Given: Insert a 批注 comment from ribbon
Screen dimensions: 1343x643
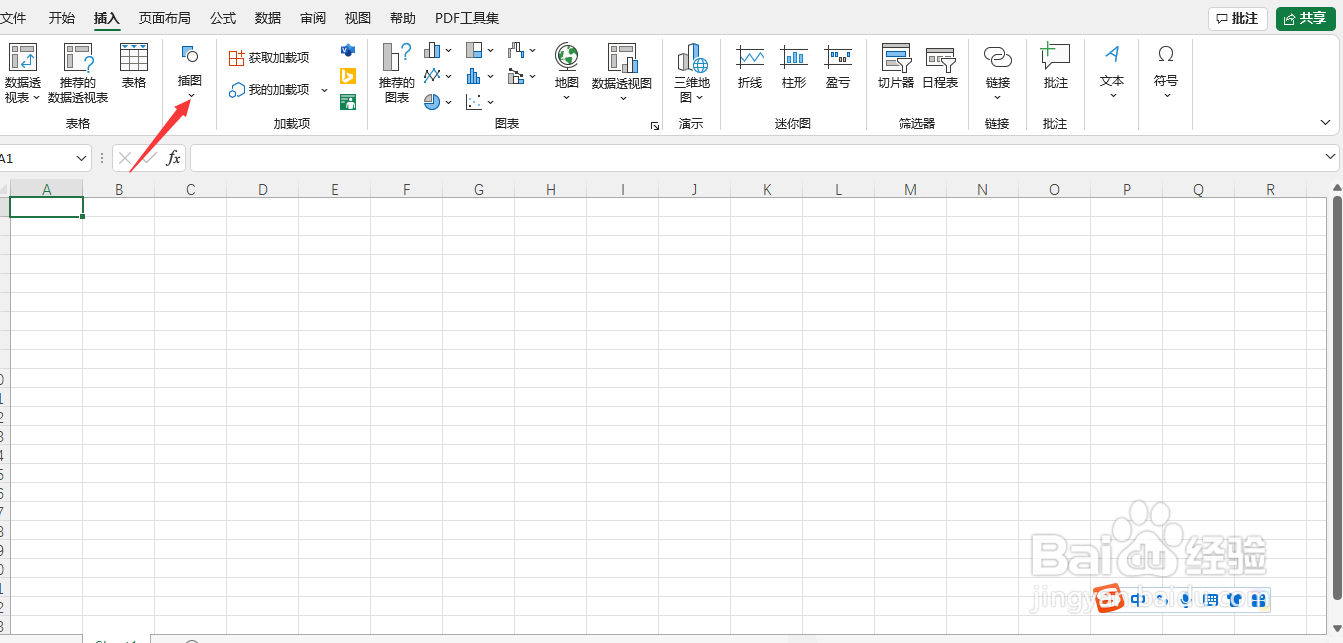Looking at the screenshot, I should [x=1056, y=67].
